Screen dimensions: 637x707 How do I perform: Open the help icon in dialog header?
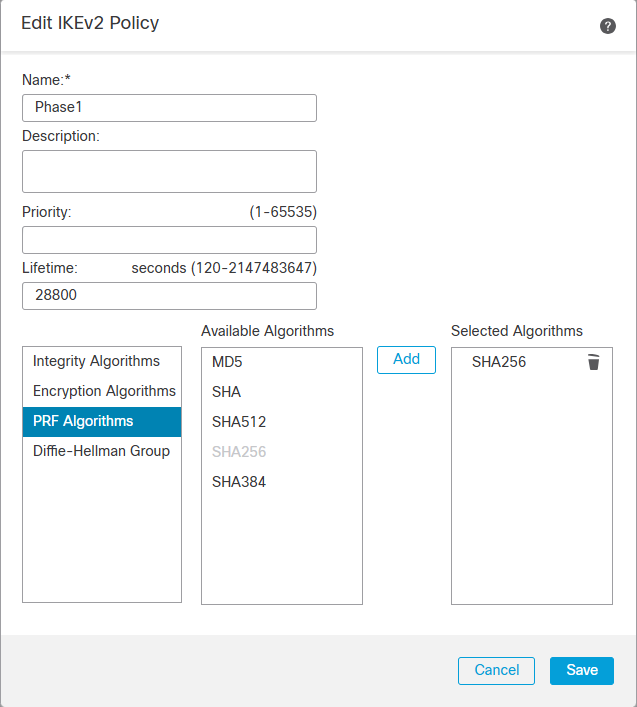click(608, 26)
